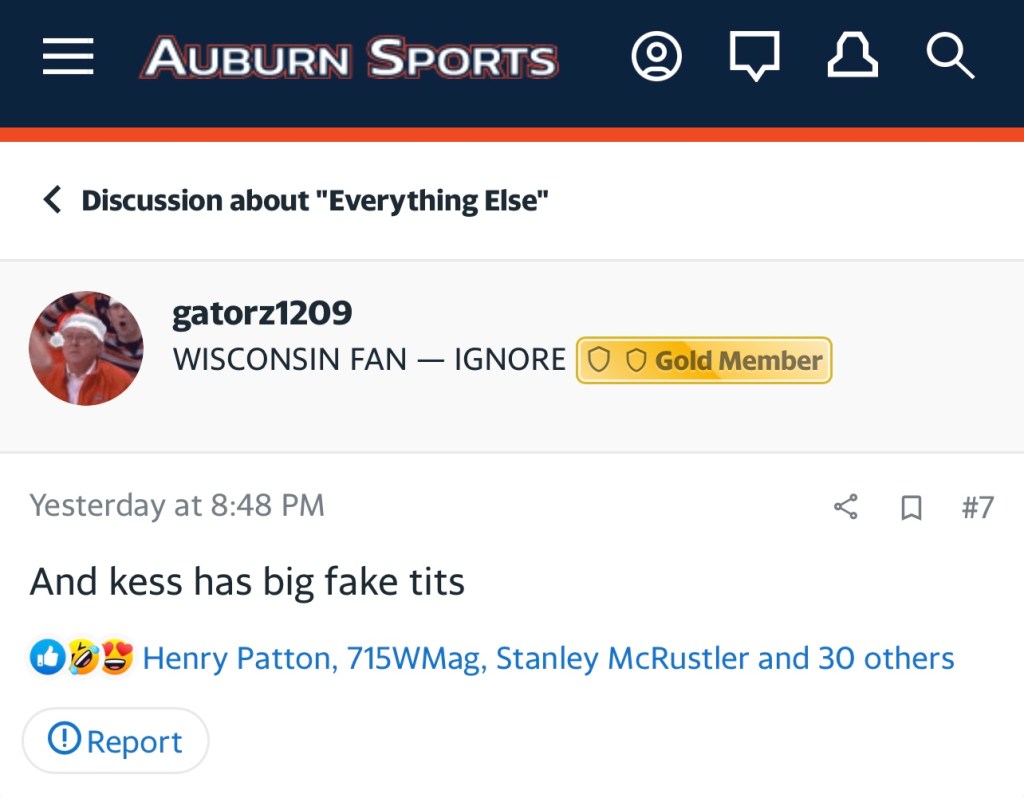This screenshot has height=798, width=1024.
Task: Share post using the share icon
Action: (x=846, y=507)
